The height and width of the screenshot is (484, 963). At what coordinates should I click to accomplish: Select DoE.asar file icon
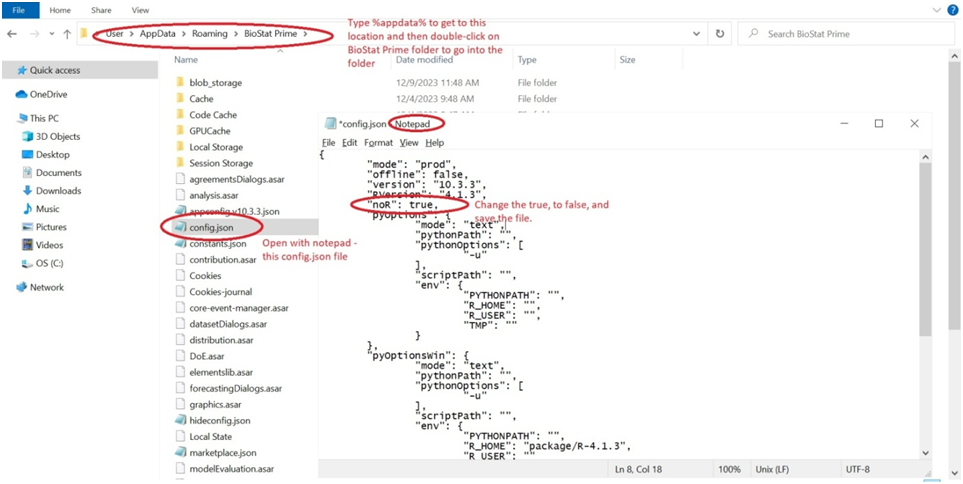[180, 356]
